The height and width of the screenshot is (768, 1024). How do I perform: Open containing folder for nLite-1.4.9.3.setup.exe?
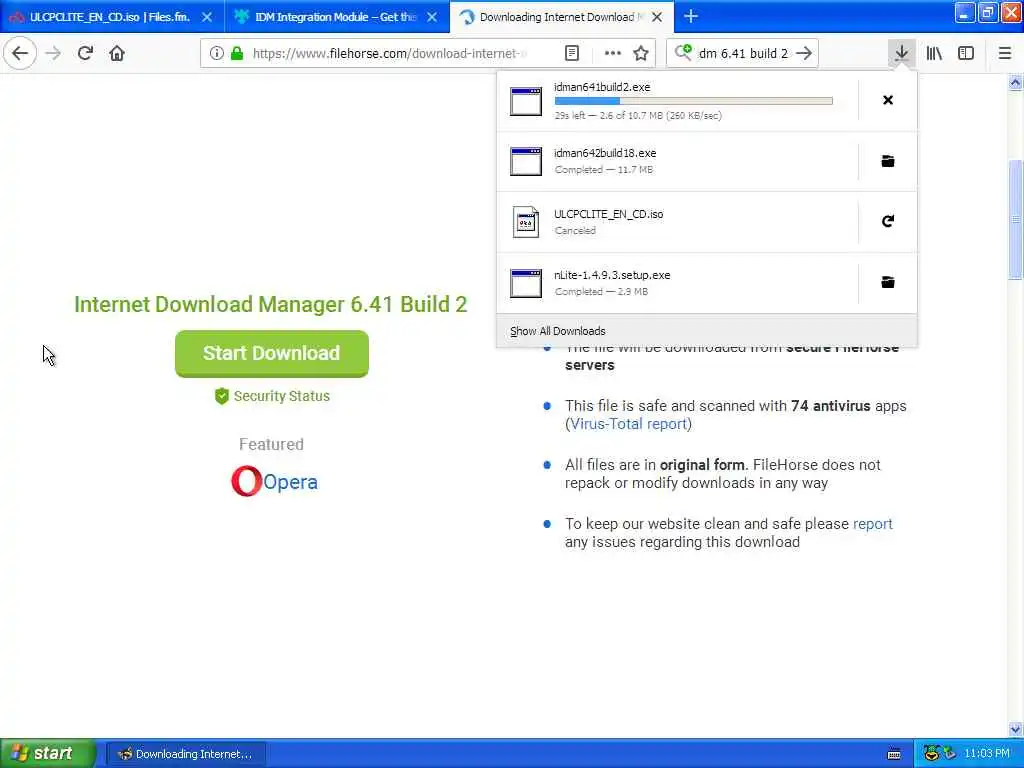point(888,282)
